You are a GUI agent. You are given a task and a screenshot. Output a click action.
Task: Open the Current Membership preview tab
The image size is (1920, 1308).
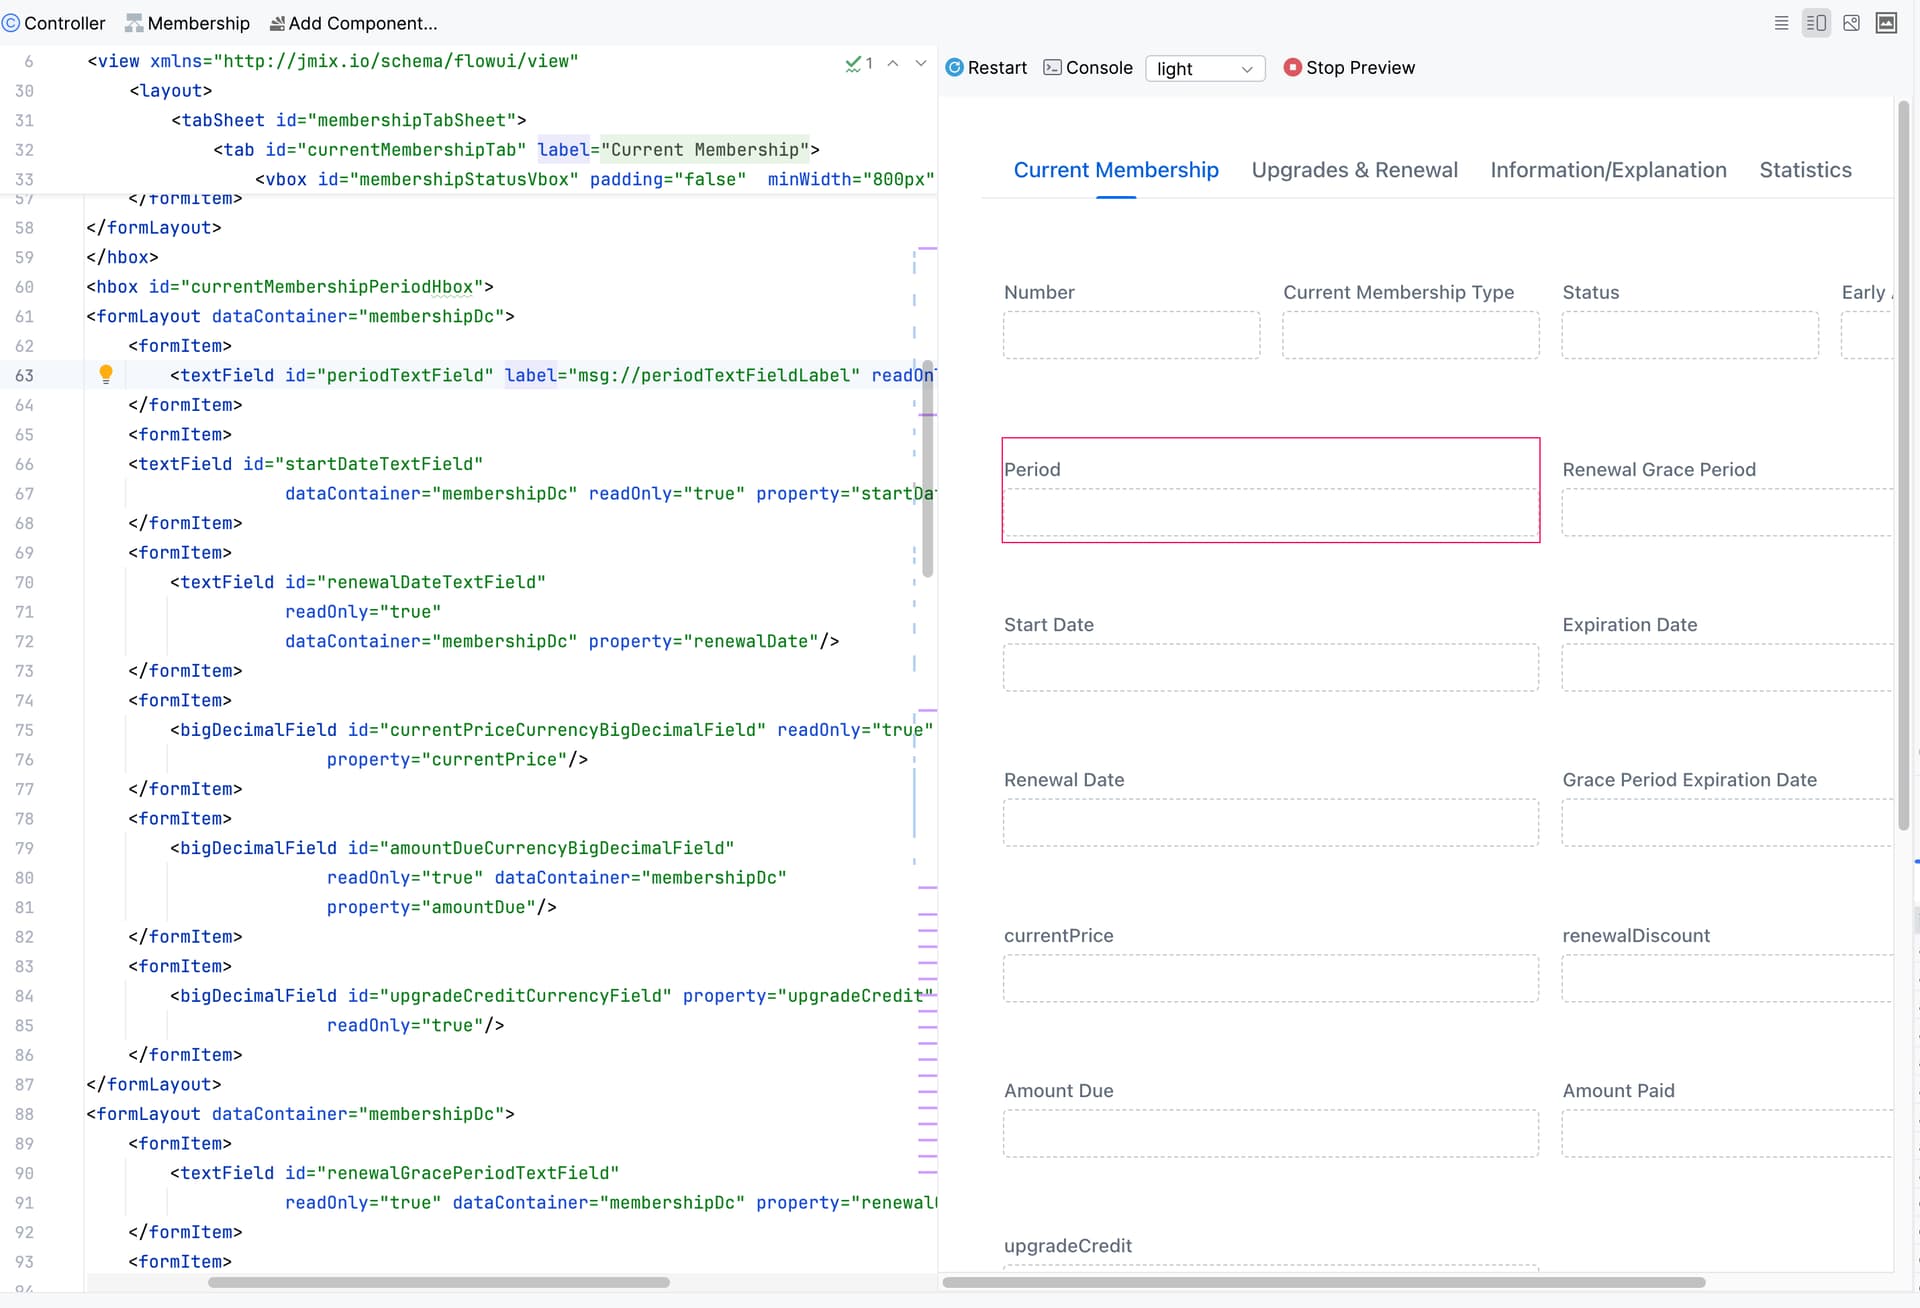pyautogui.click(x=1116, y=170)
